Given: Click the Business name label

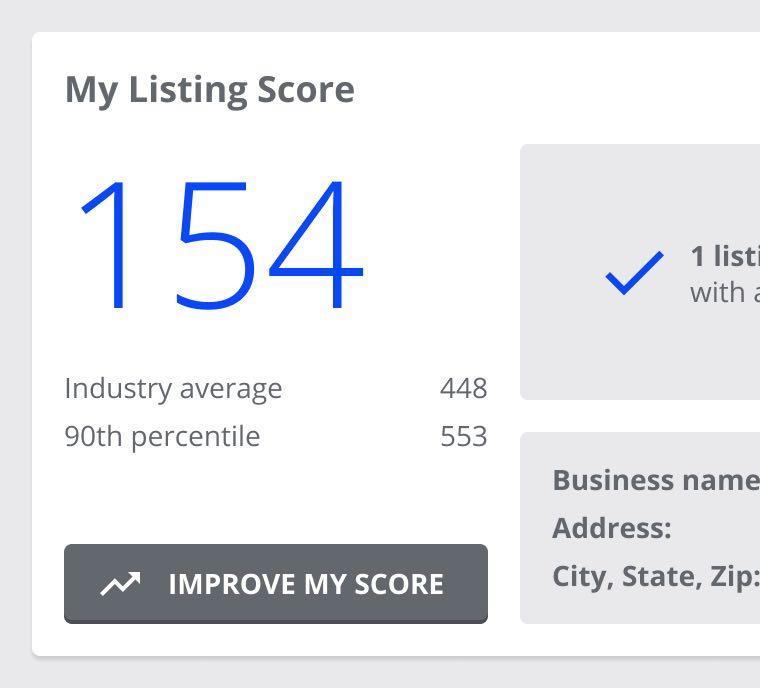Looking at the screenshot, I should point(655,480).
